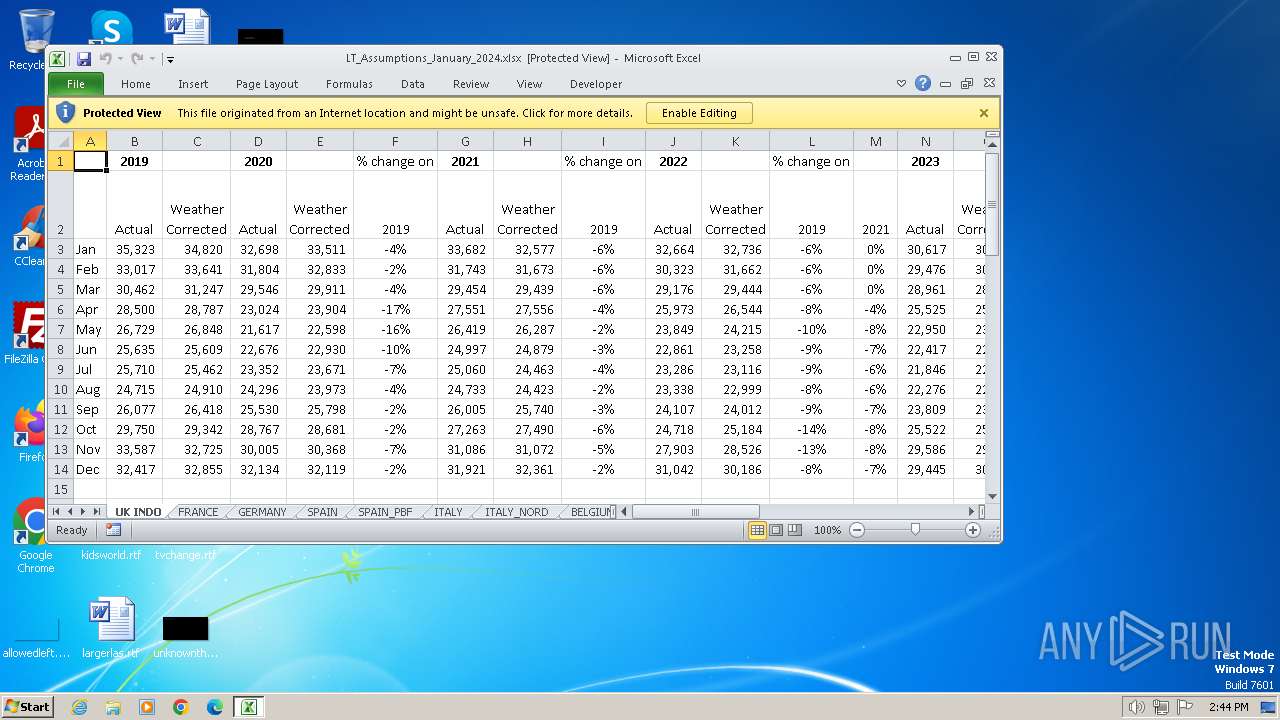1280x720 pixels.
Task: Select column F header
Action: (395, 141)
